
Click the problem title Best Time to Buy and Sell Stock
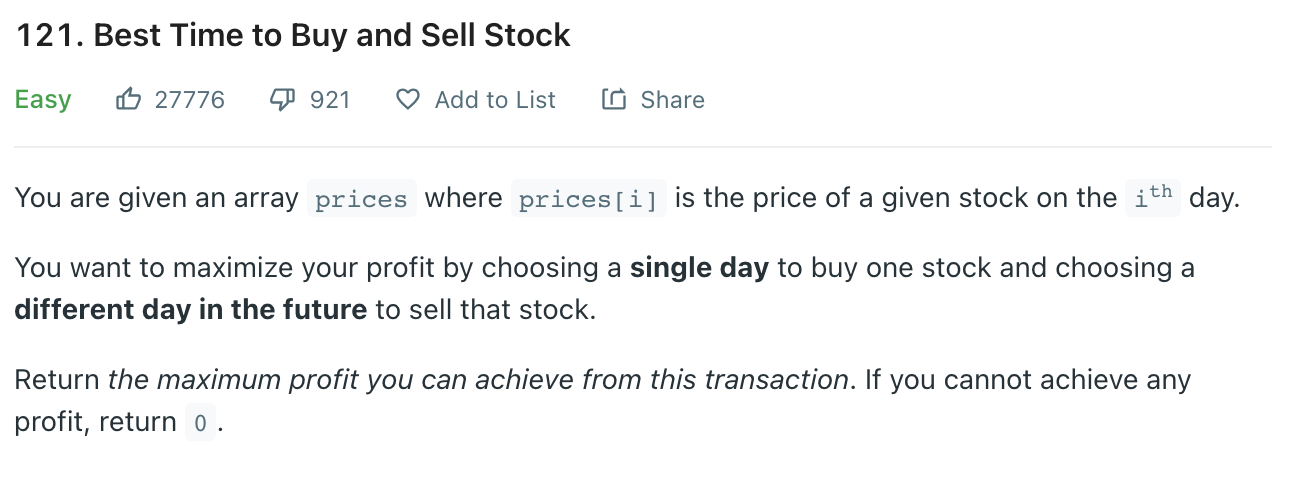click(x=292, y=36)
